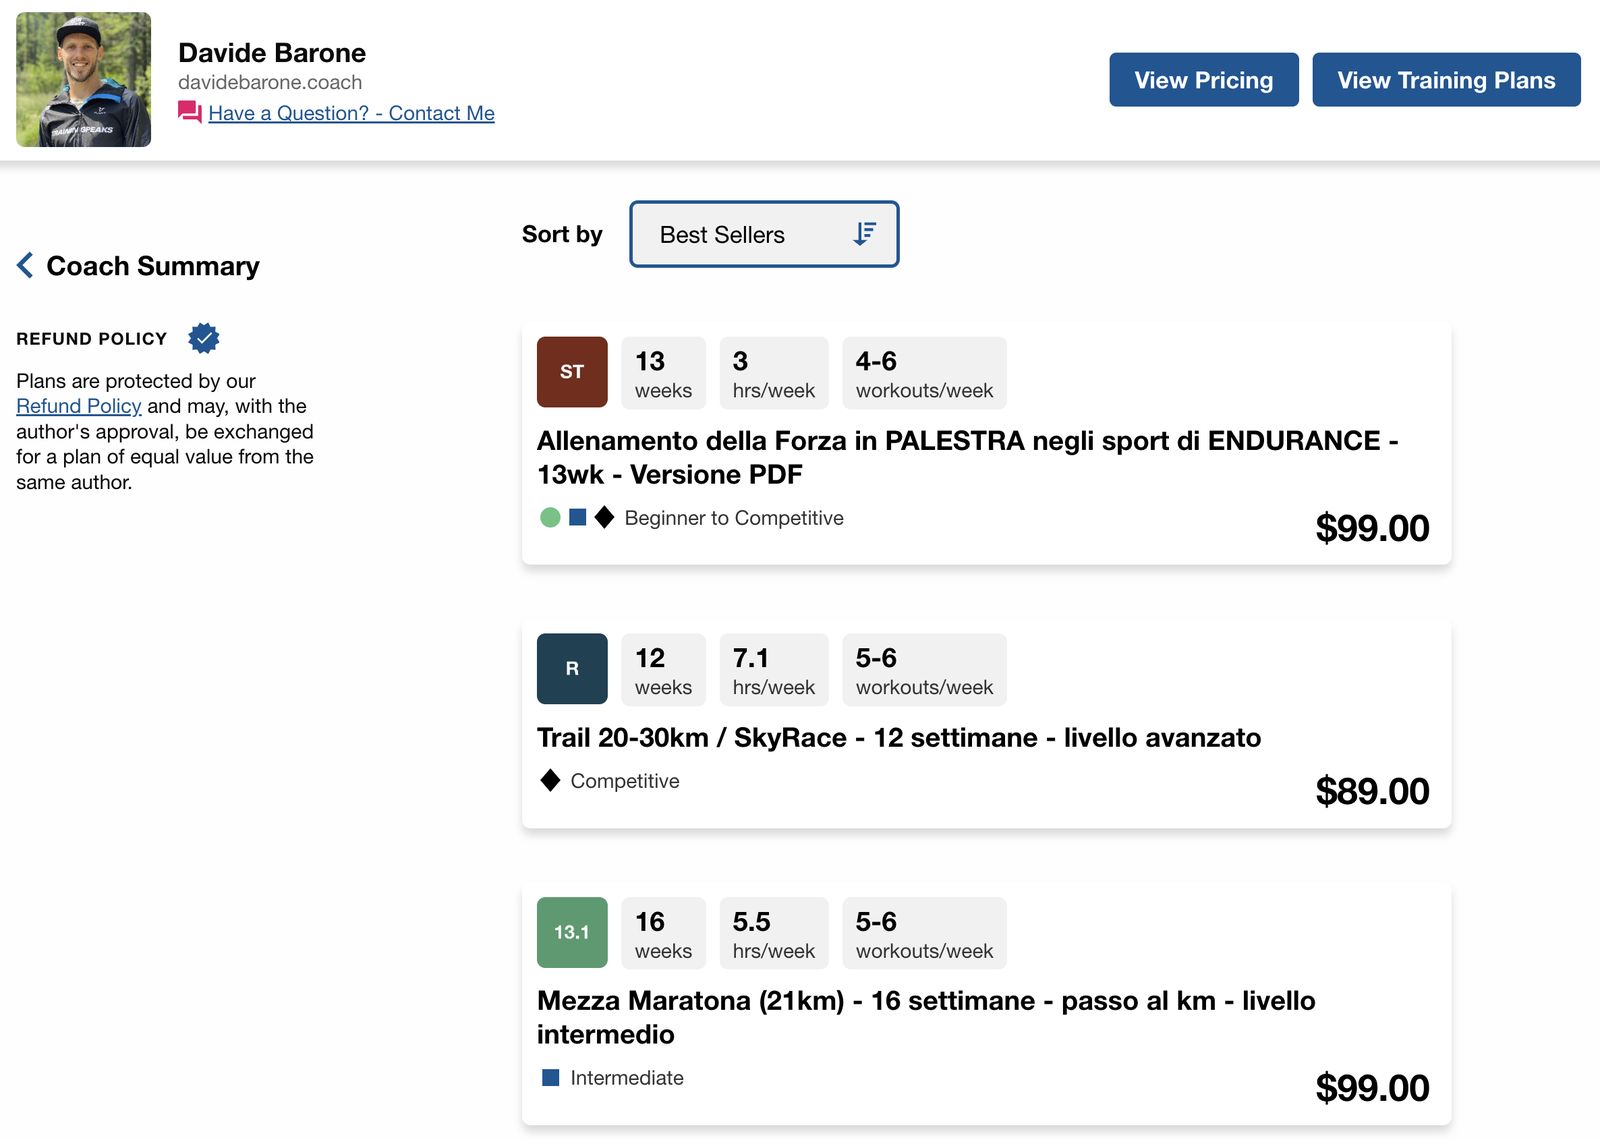The width and height of the screenshot is (1600, 1140).
Task: Open the Best Sellers sort dropdown
Action: pos(764,234)
